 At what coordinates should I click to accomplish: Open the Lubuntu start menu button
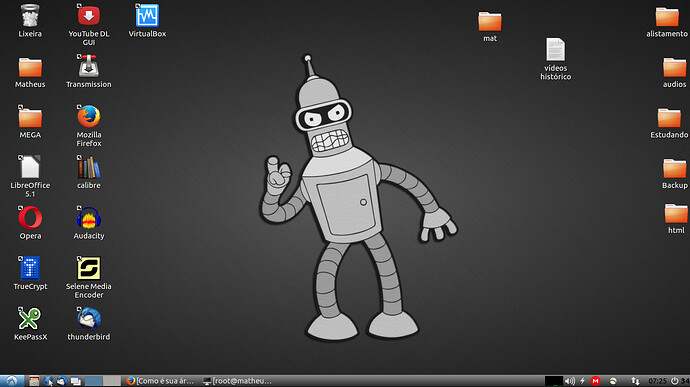click(x=11, y=381)
